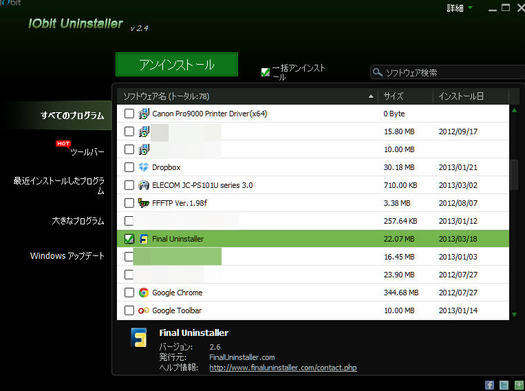The image size is (525, 391).
Task: Click the FFFTP program icon
Action: (x=144, y=203)
